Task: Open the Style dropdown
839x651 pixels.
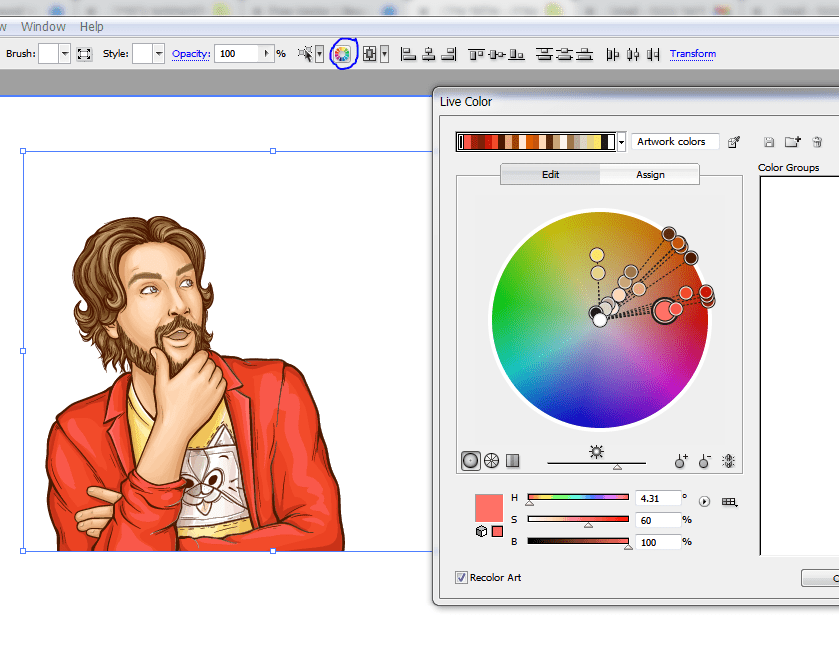Action: tap(159, 54)
